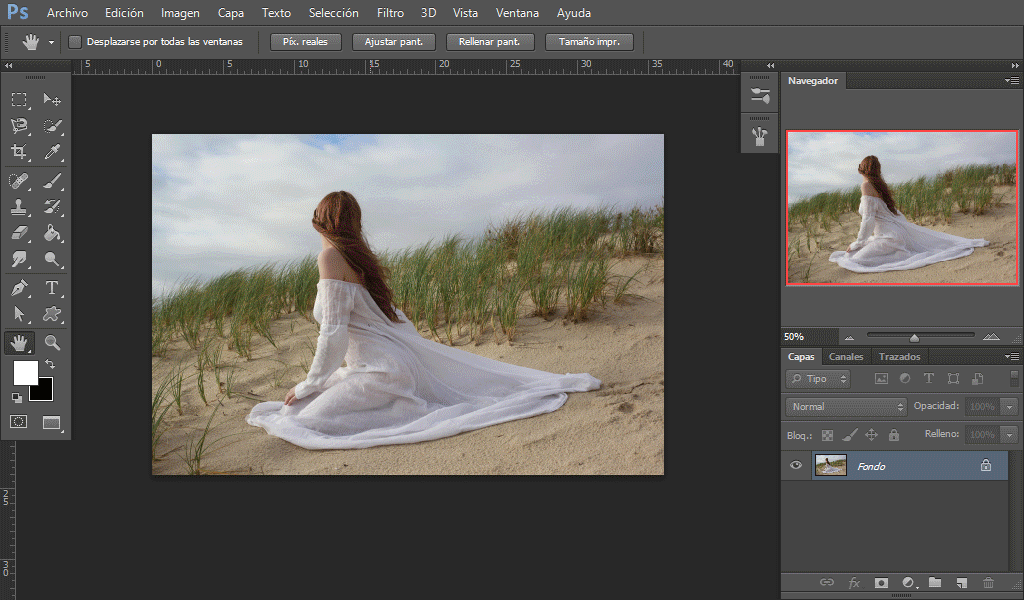
Task: Open the Filtro menu
Action: [390, 13]
